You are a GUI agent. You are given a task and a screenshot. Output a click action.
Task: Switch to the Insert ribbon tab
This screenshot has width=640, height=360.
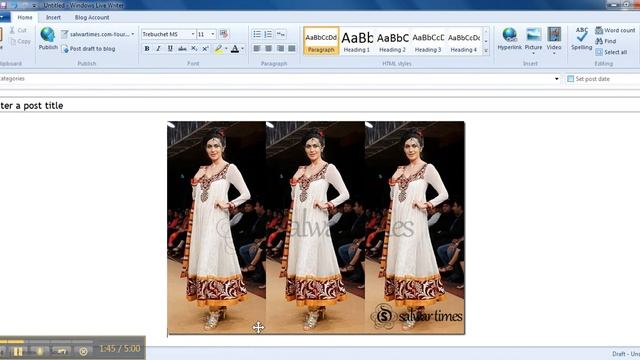53,18
